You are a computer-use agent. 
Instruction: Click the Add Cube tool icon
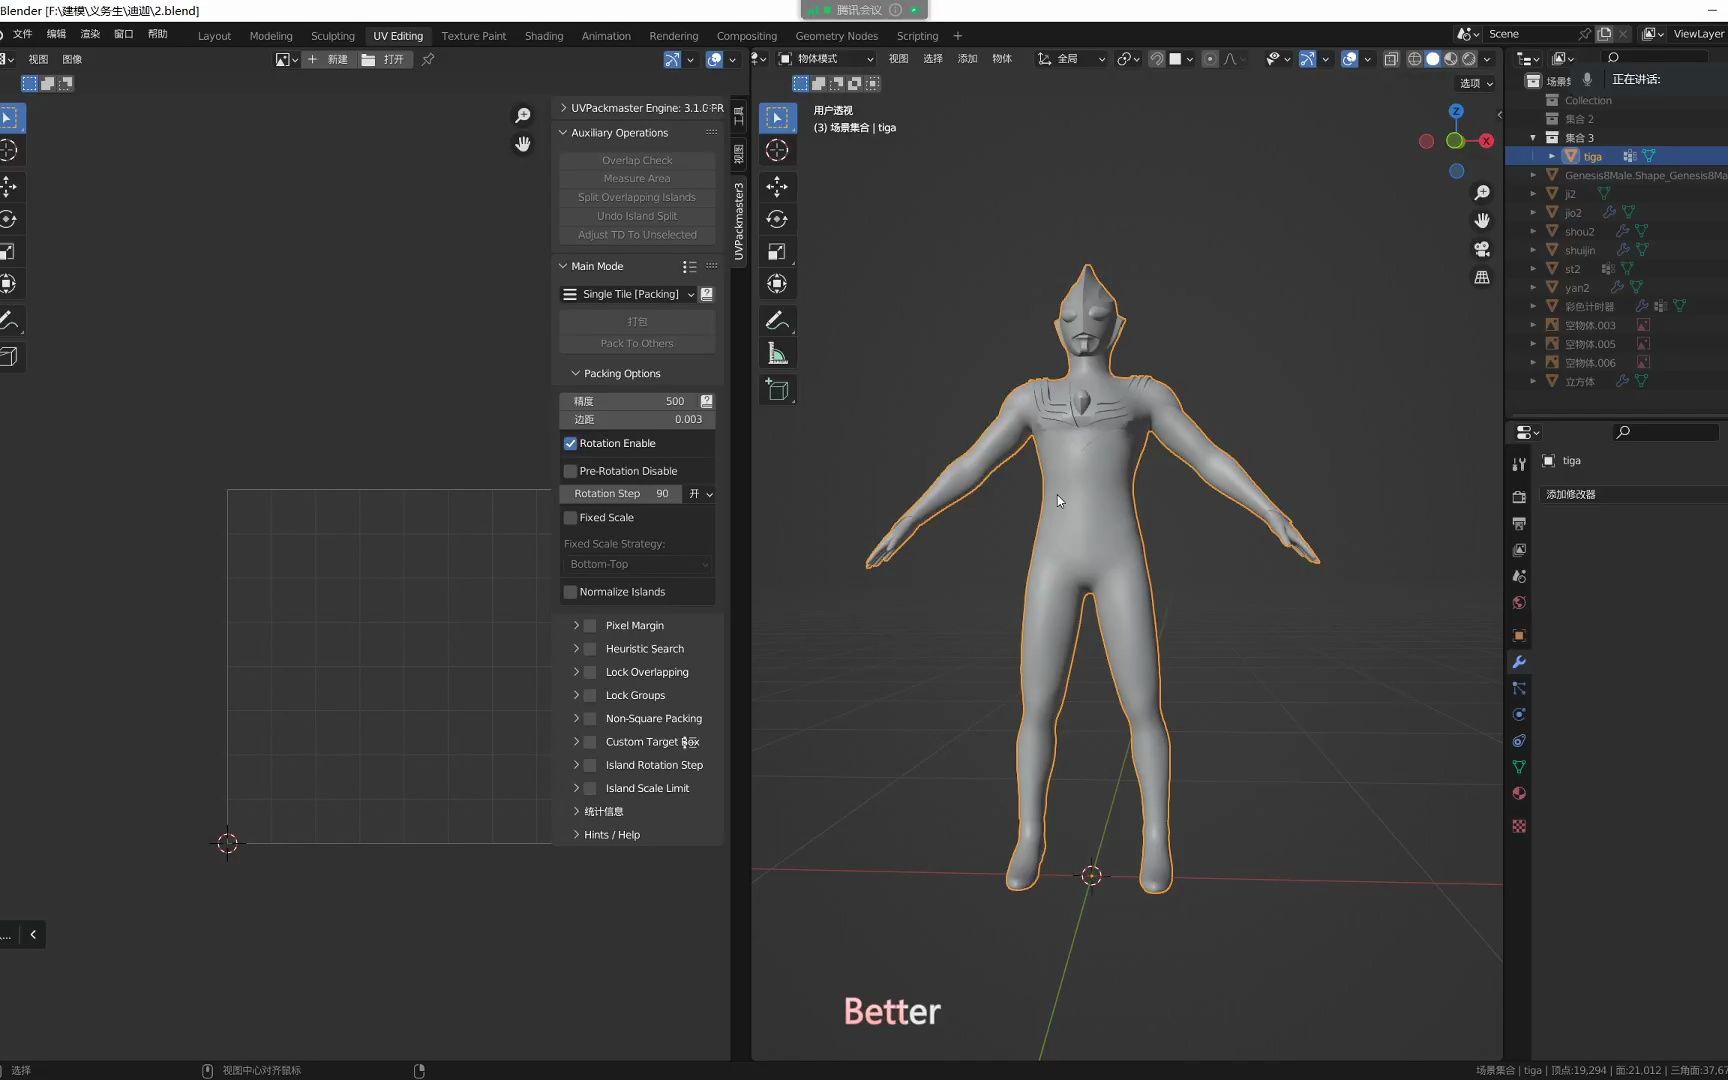point(777,390)
